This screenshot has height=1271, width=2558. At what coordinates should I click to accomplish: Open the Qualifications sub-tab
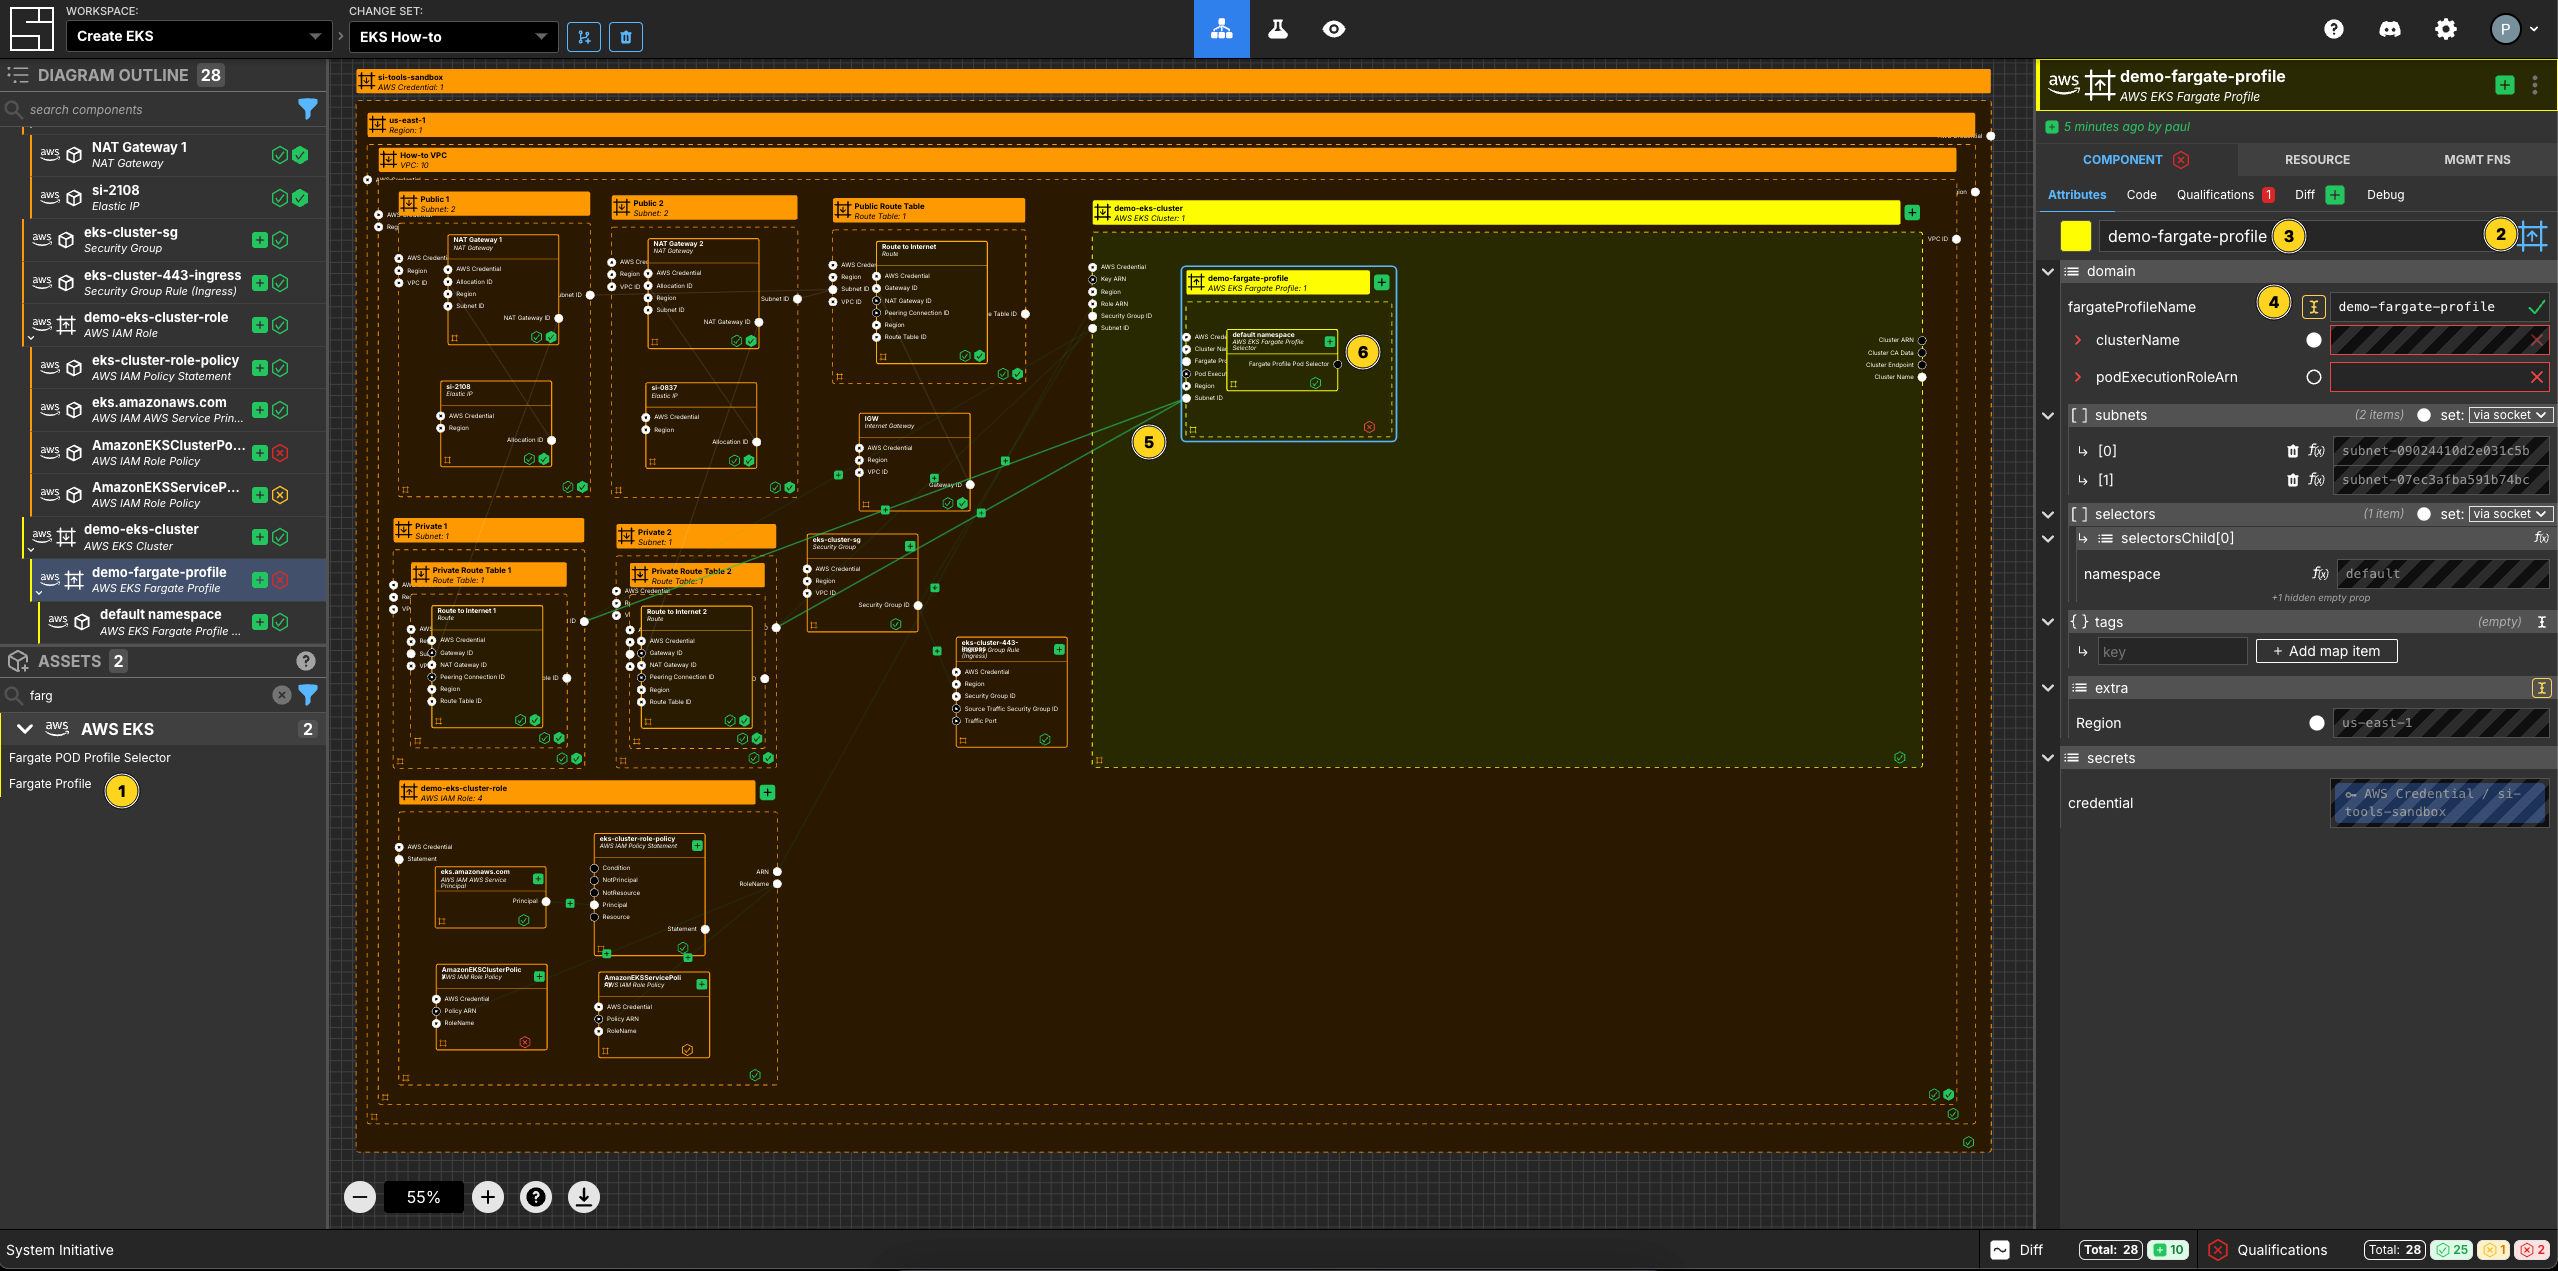tap(2225, 195)
